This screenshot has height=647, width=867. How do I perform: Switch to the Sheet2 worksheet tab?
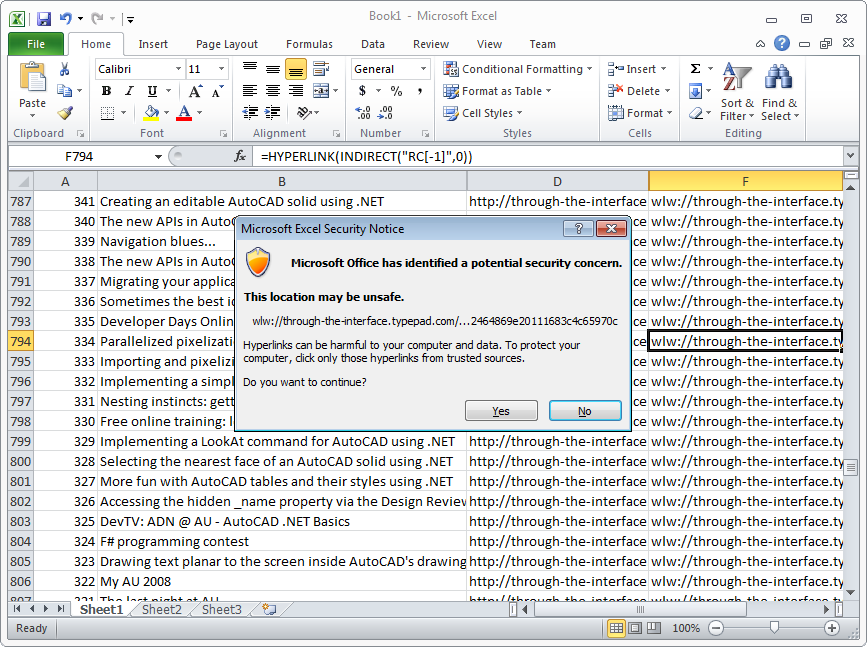(x=161, y=609)
